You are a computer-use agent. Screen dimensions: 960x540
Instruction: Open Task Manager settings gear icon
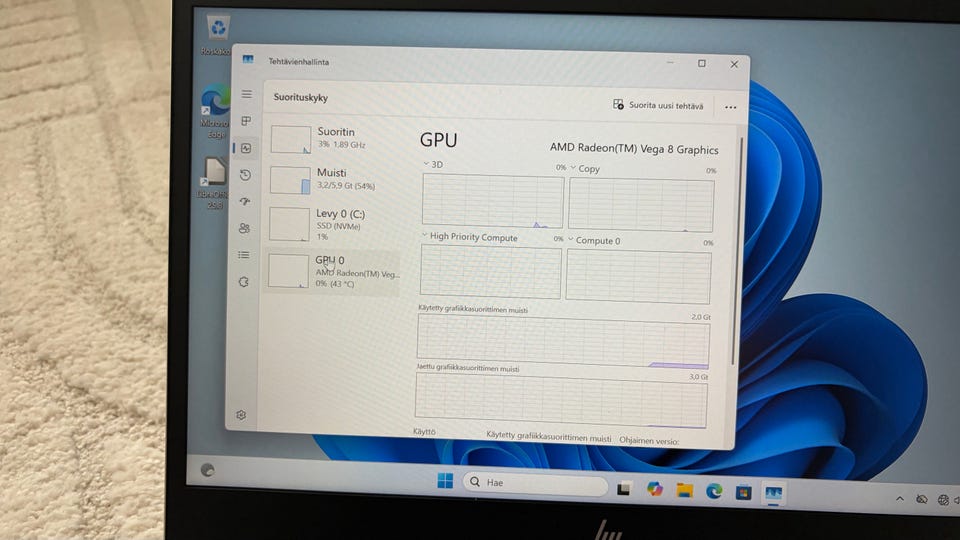point(241,414)
